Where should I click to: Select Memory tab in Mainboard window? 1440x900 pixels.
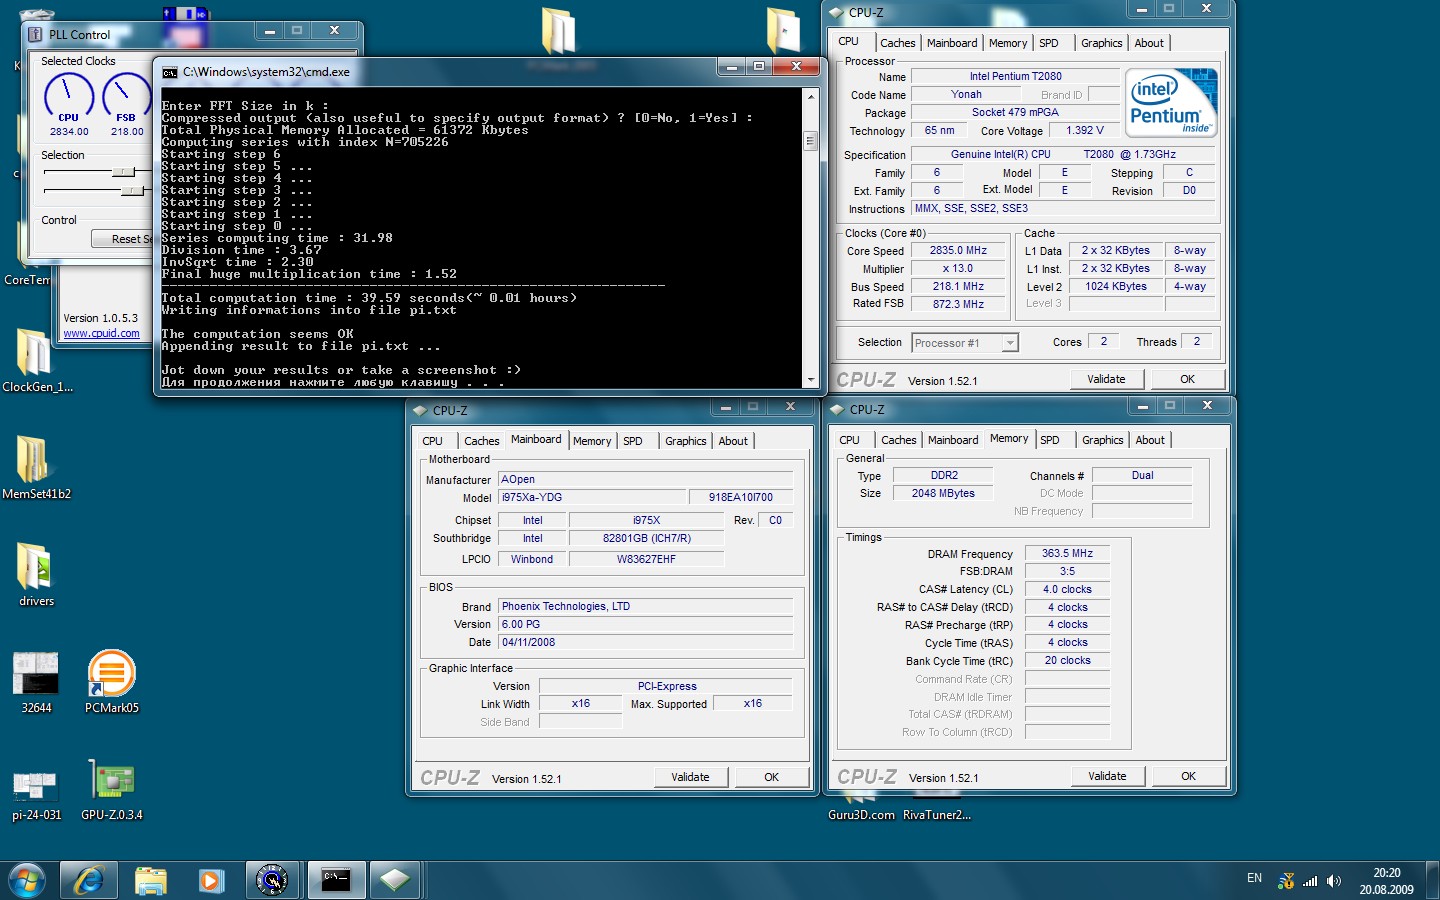pos(592,441)
